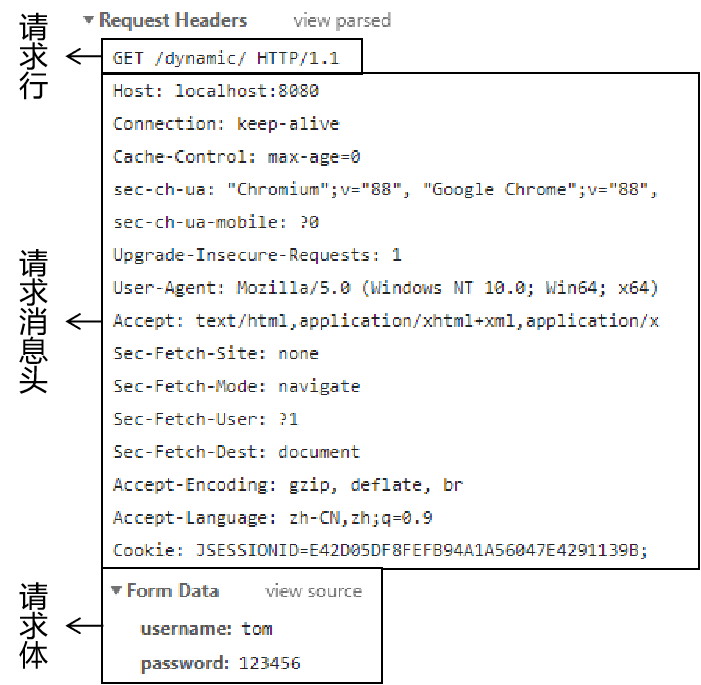The image size is (701, 685).
Task: Select the Connection: keep-alive header
Action: [226, 124]
